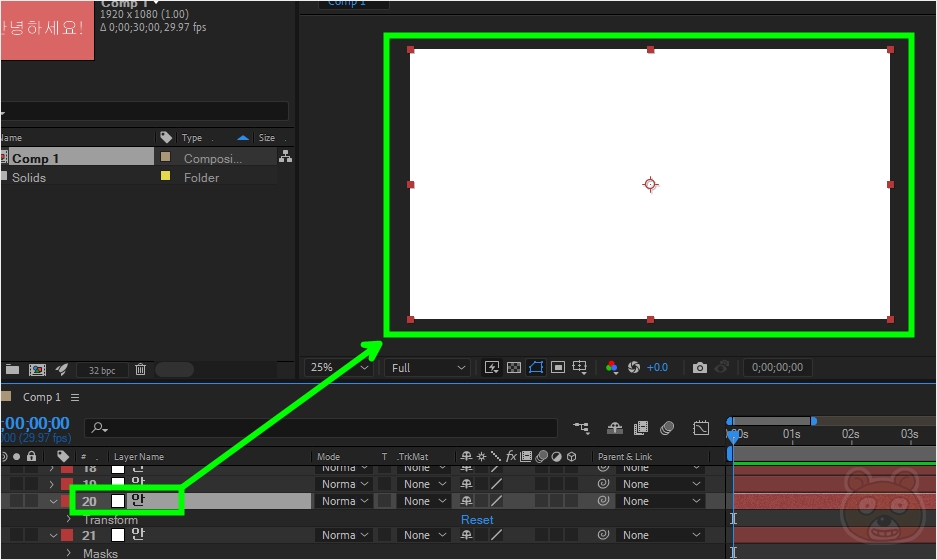Click the tag icon in Project panel header
937x560 pixels.
point(166,137)
